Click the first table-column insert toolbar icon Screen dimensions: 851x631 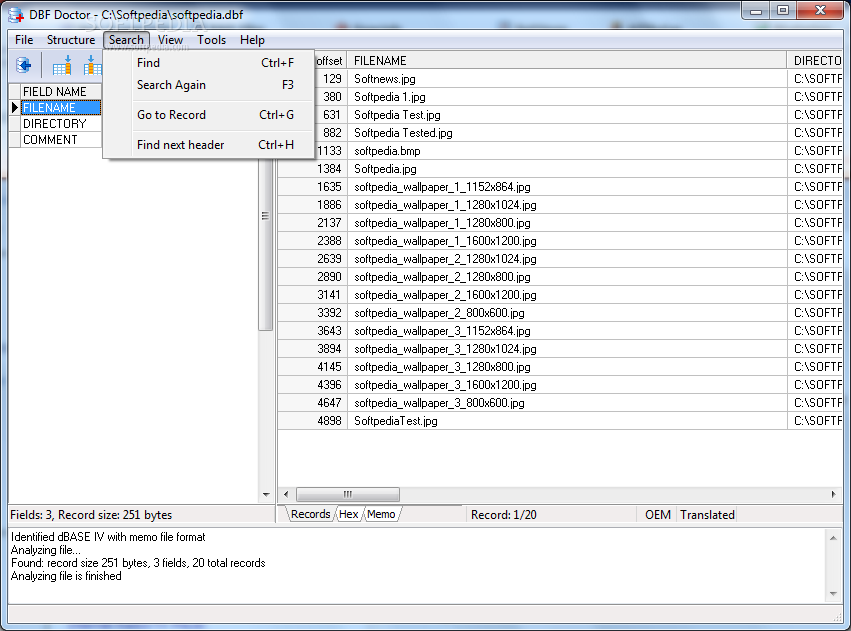pyautogui.click(x=62, y=66)
